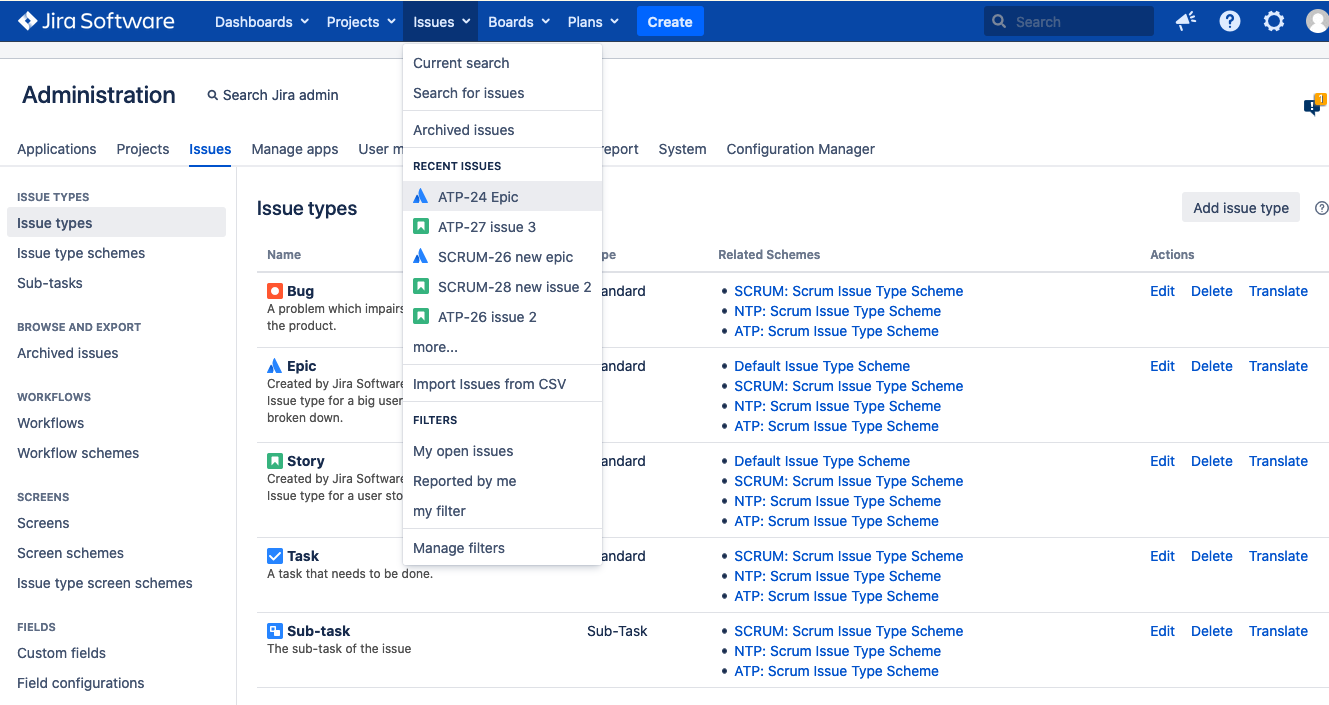1329x705 pixels.
Task: Click the Story issue type icon
Action: click(275, 461)
